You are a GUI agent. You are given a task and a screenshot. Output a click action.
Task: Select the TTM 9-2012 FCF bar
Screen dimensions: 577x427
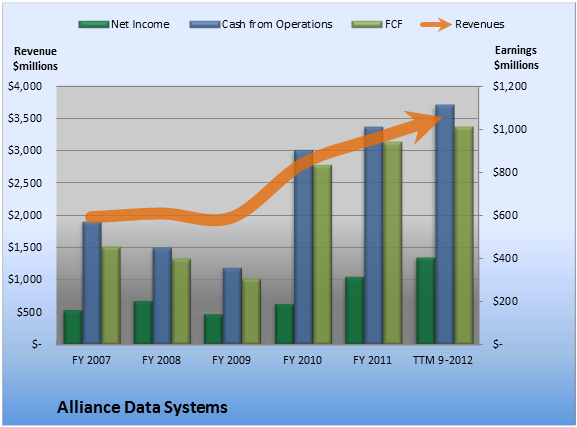(464, 236)
